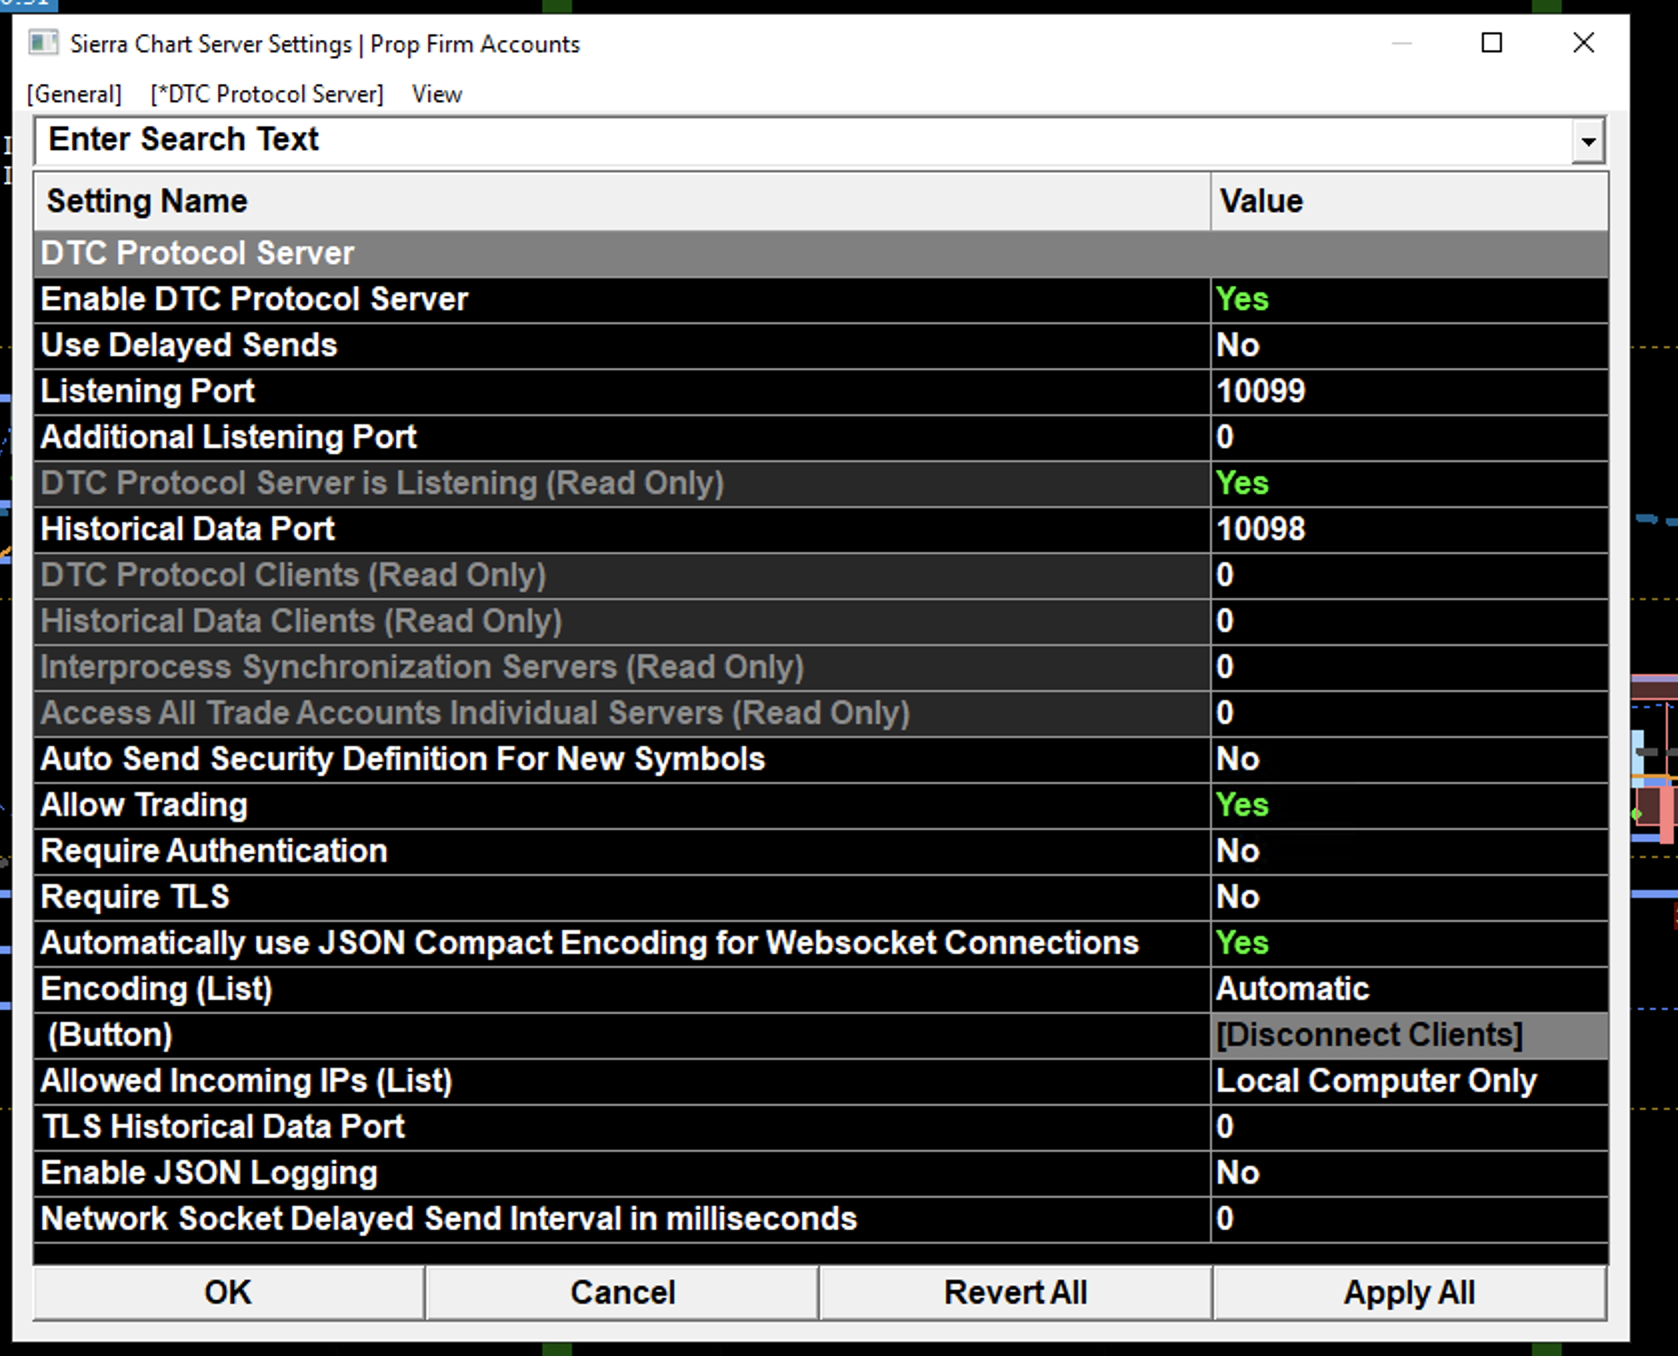
Task: Toggle JSON Compact Encoding for Websocket value
Action: coord(1410,943)
